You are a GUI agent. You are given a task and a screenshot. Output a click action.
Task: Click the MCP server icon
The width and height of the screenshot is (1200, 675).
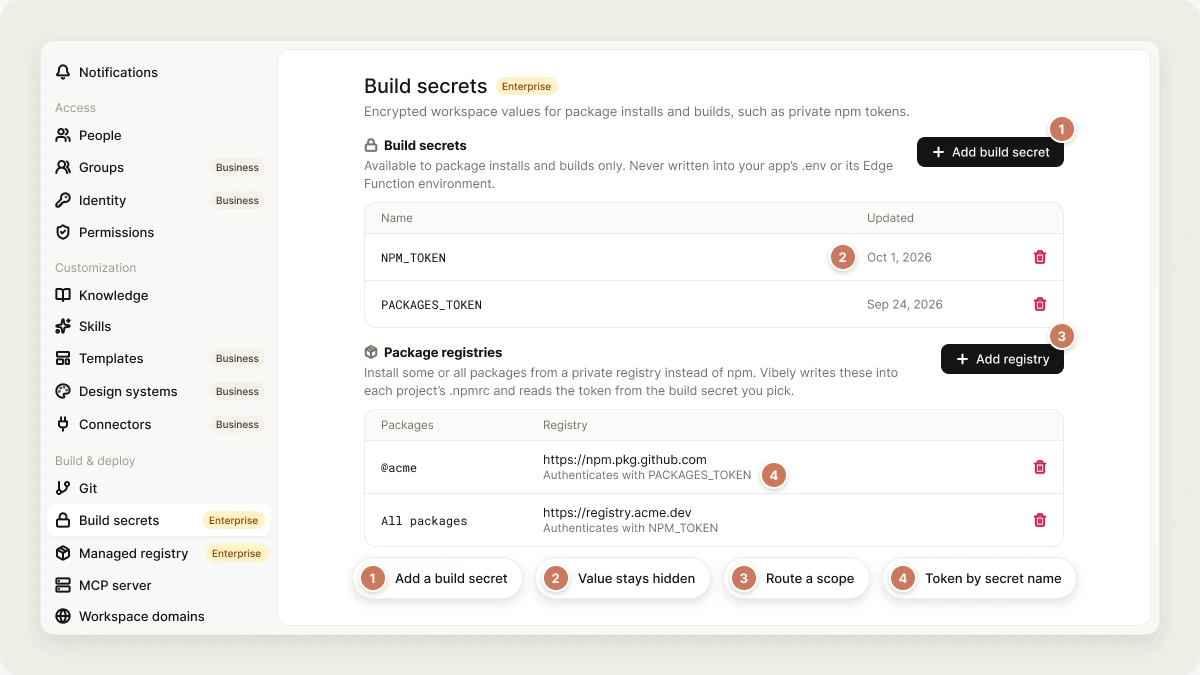[63, 585]
